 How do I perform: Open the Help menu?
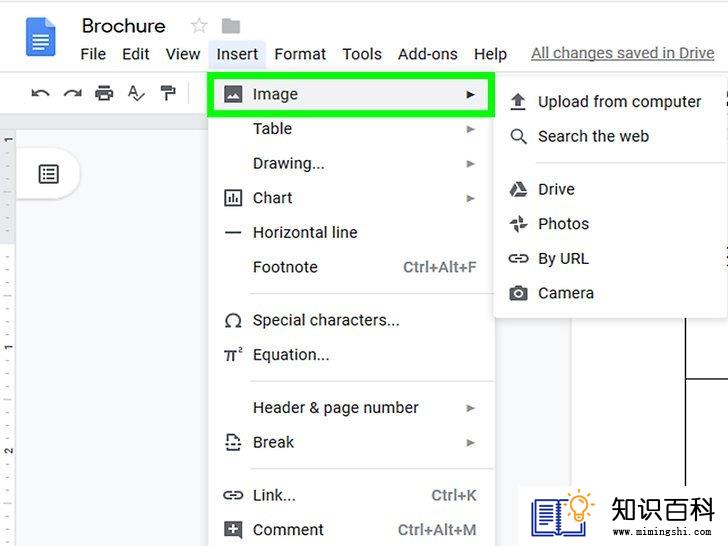tap(490, 54)
